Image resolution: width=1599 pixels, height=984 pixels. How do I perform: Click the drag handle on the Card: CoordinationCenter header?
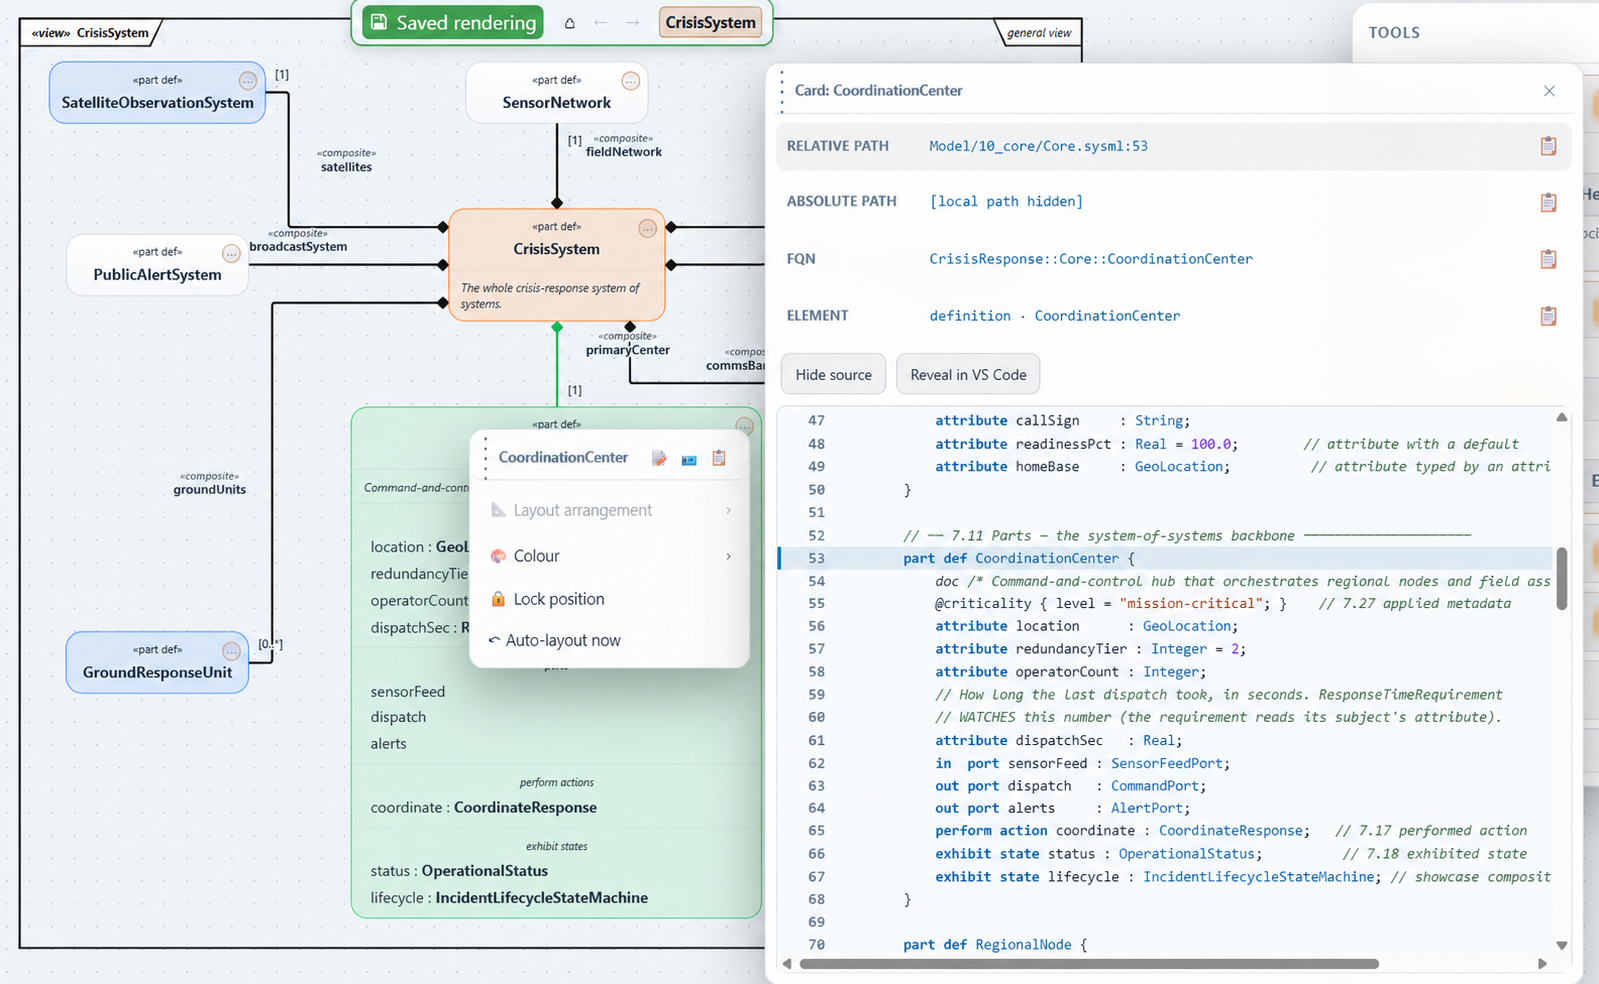(x=782, y=91)
